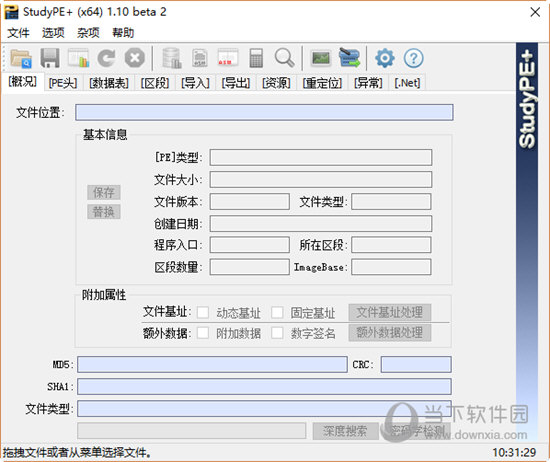The height and width of the screenshot is (462, 550).
Task: Click the 深度搜索 button
Action: (345, 431)
